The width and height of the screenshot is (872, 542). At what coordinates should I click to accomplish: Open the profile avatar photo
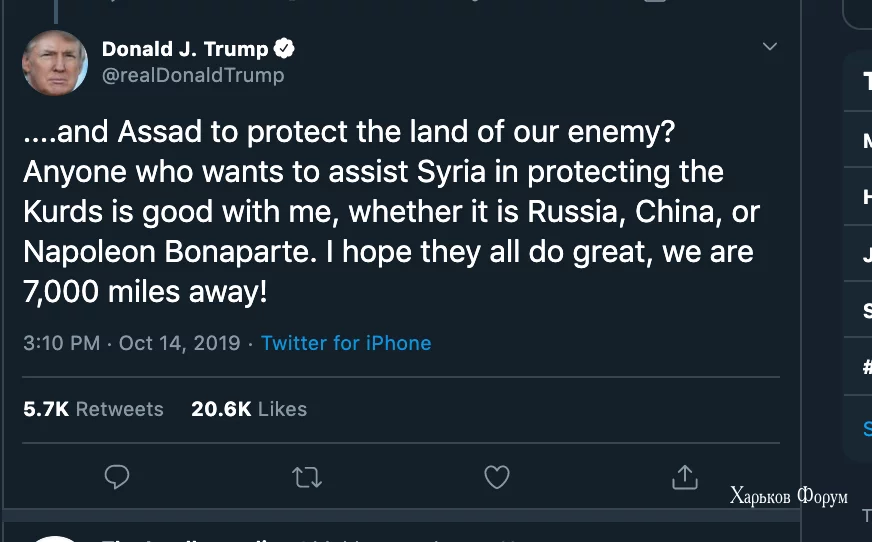55,62
